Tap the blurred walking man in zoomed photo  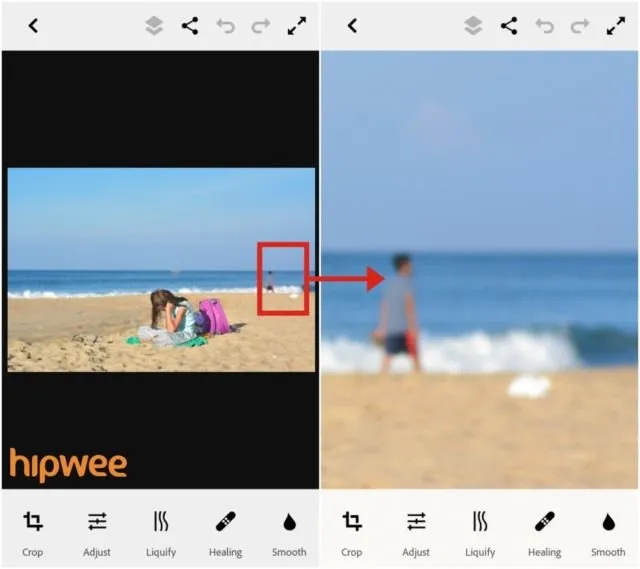(397, 312)
